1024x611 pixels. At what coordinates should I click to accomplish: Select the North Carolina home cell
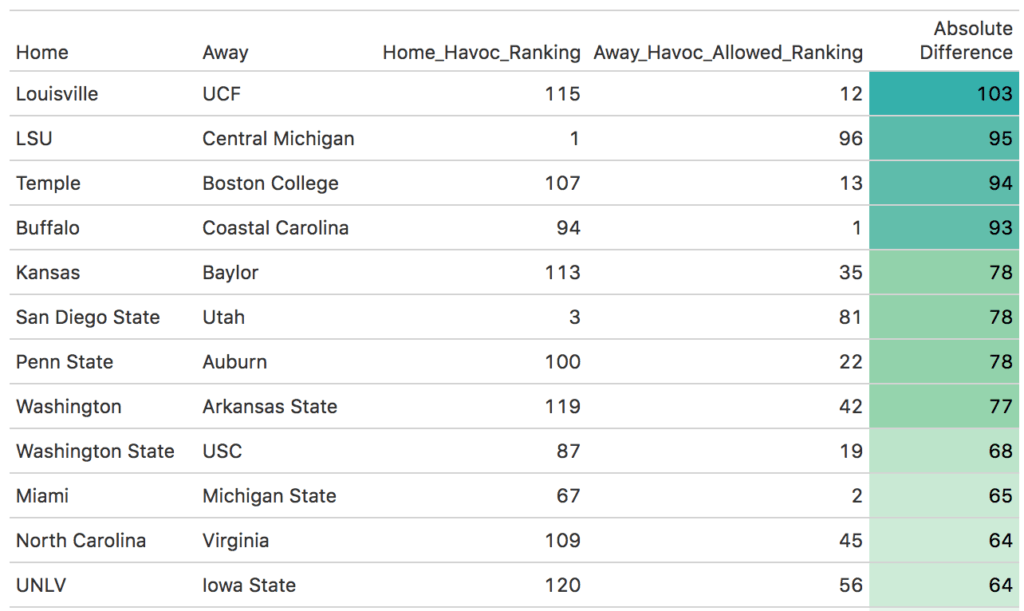click(x=81, y=540)
